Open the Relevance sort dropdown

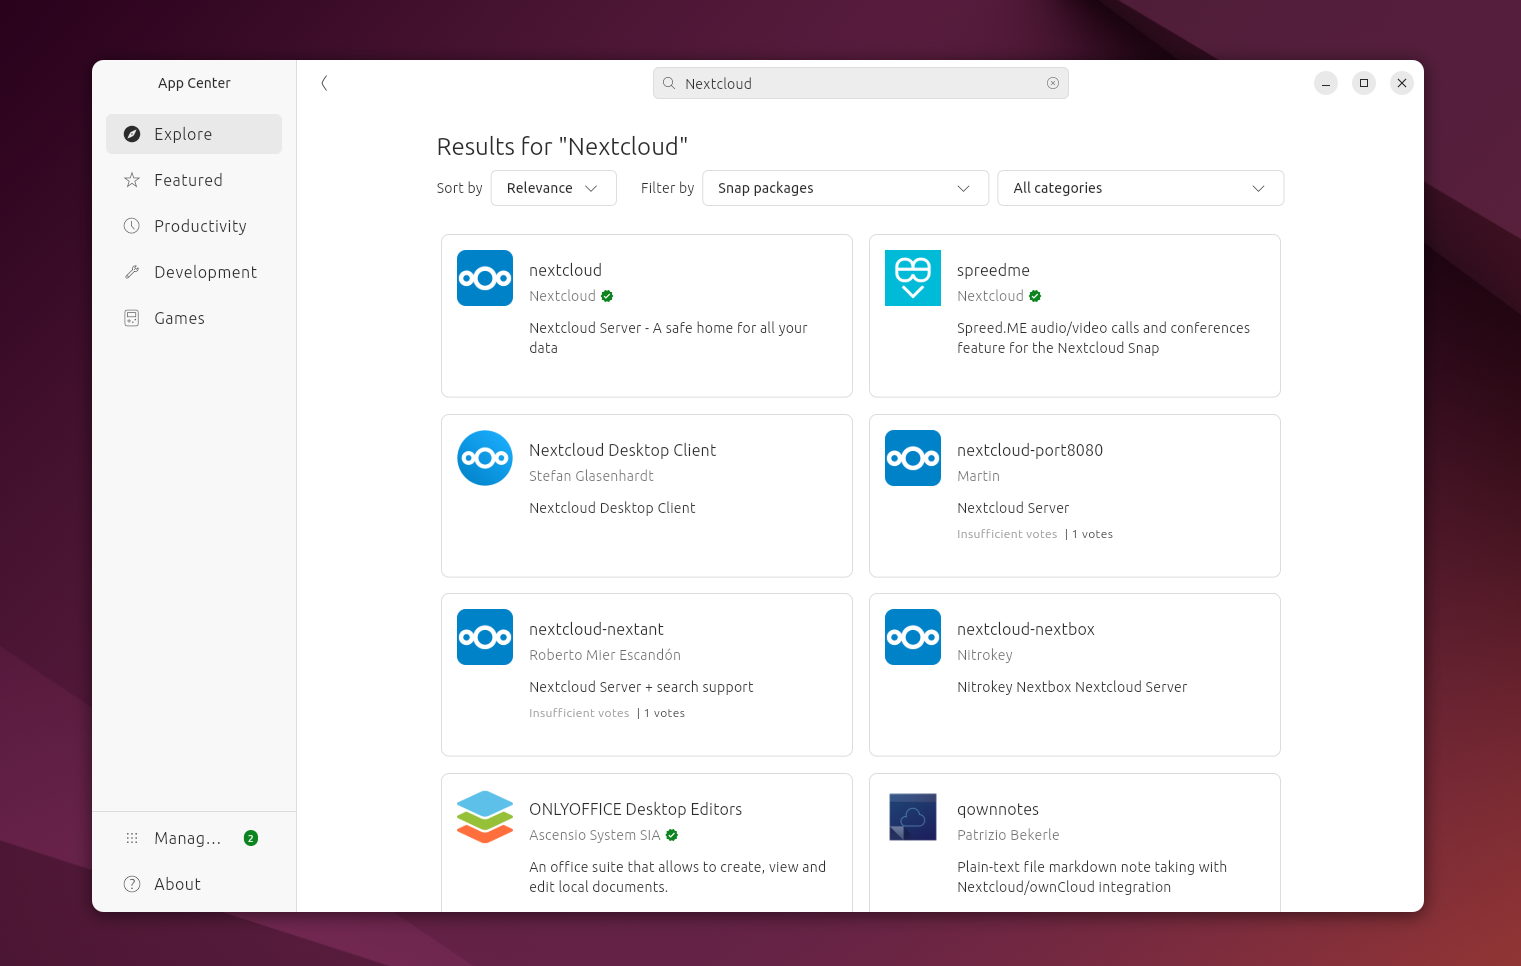tap(554, 188)
